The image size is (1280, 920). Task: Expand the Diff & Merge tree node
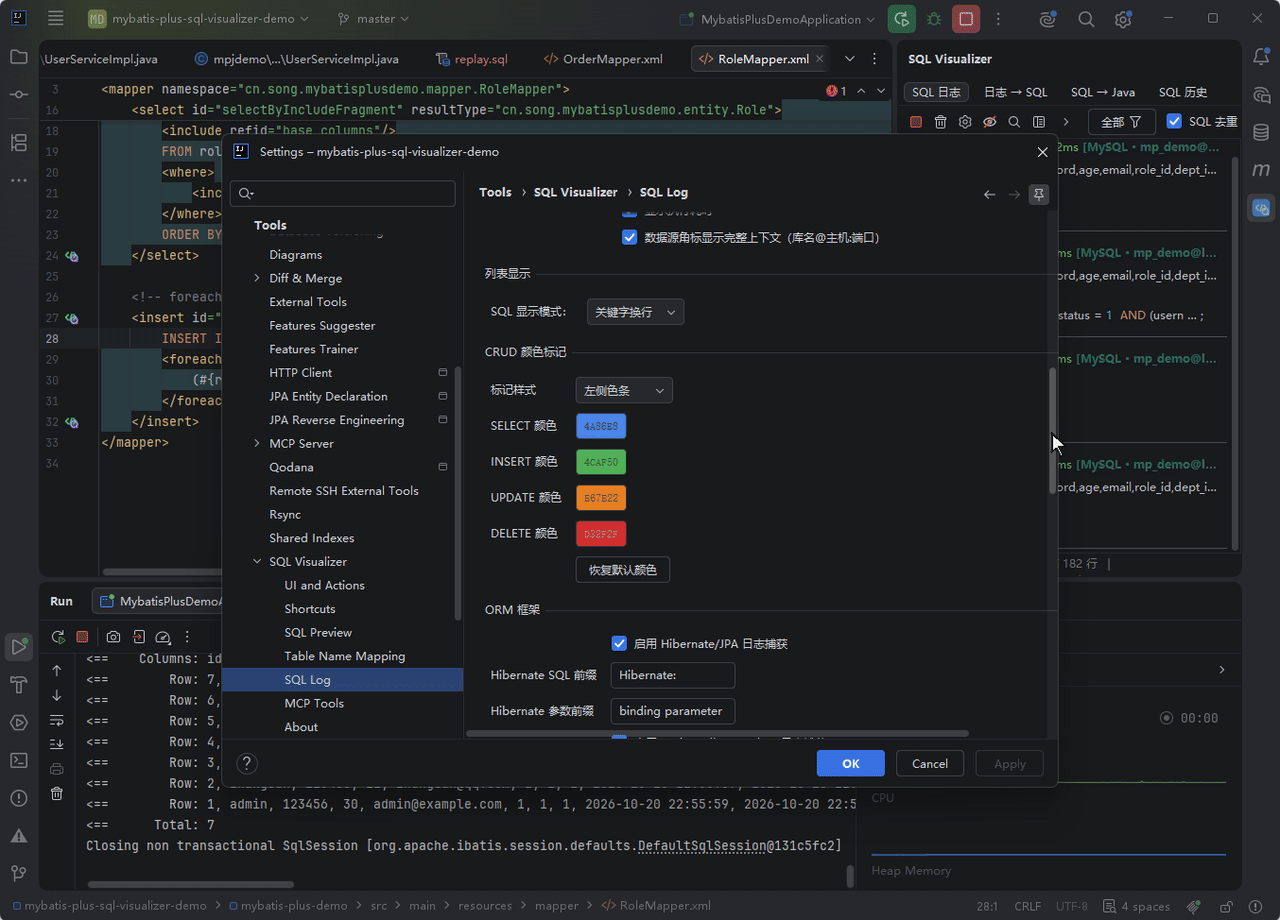(257, 278)
